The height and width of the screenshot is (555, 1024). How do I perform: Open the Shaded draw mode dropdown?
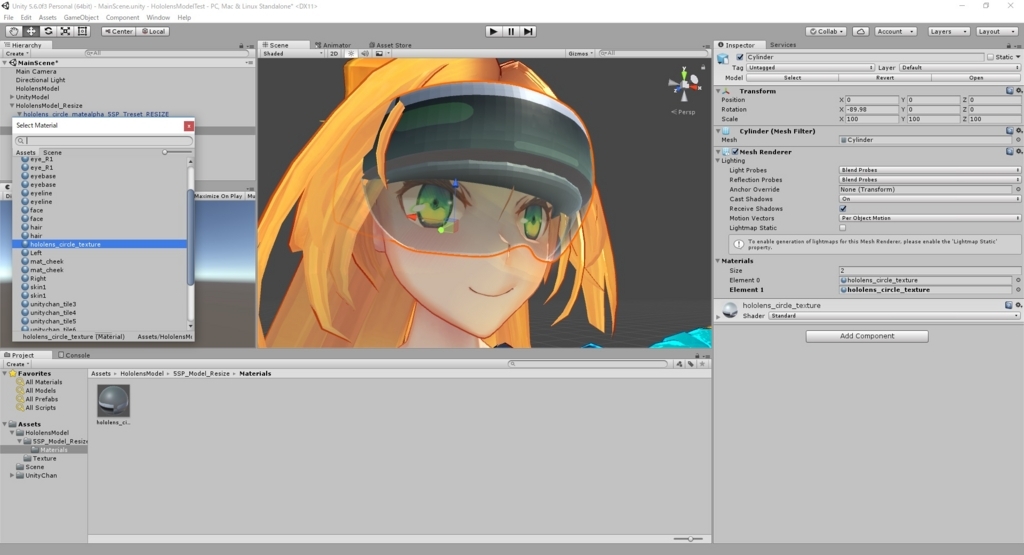tap(293, 54)
